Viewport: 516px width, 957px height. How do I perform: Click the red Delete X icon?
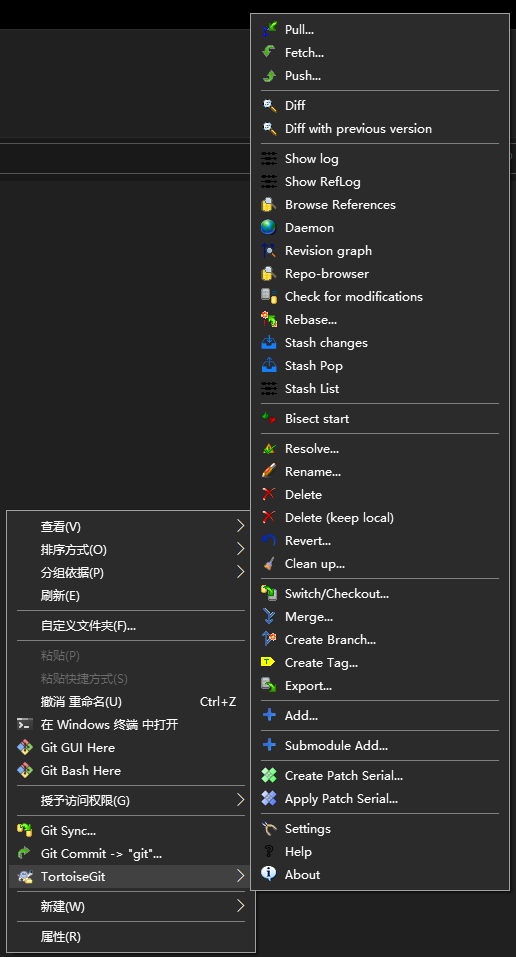269,494
